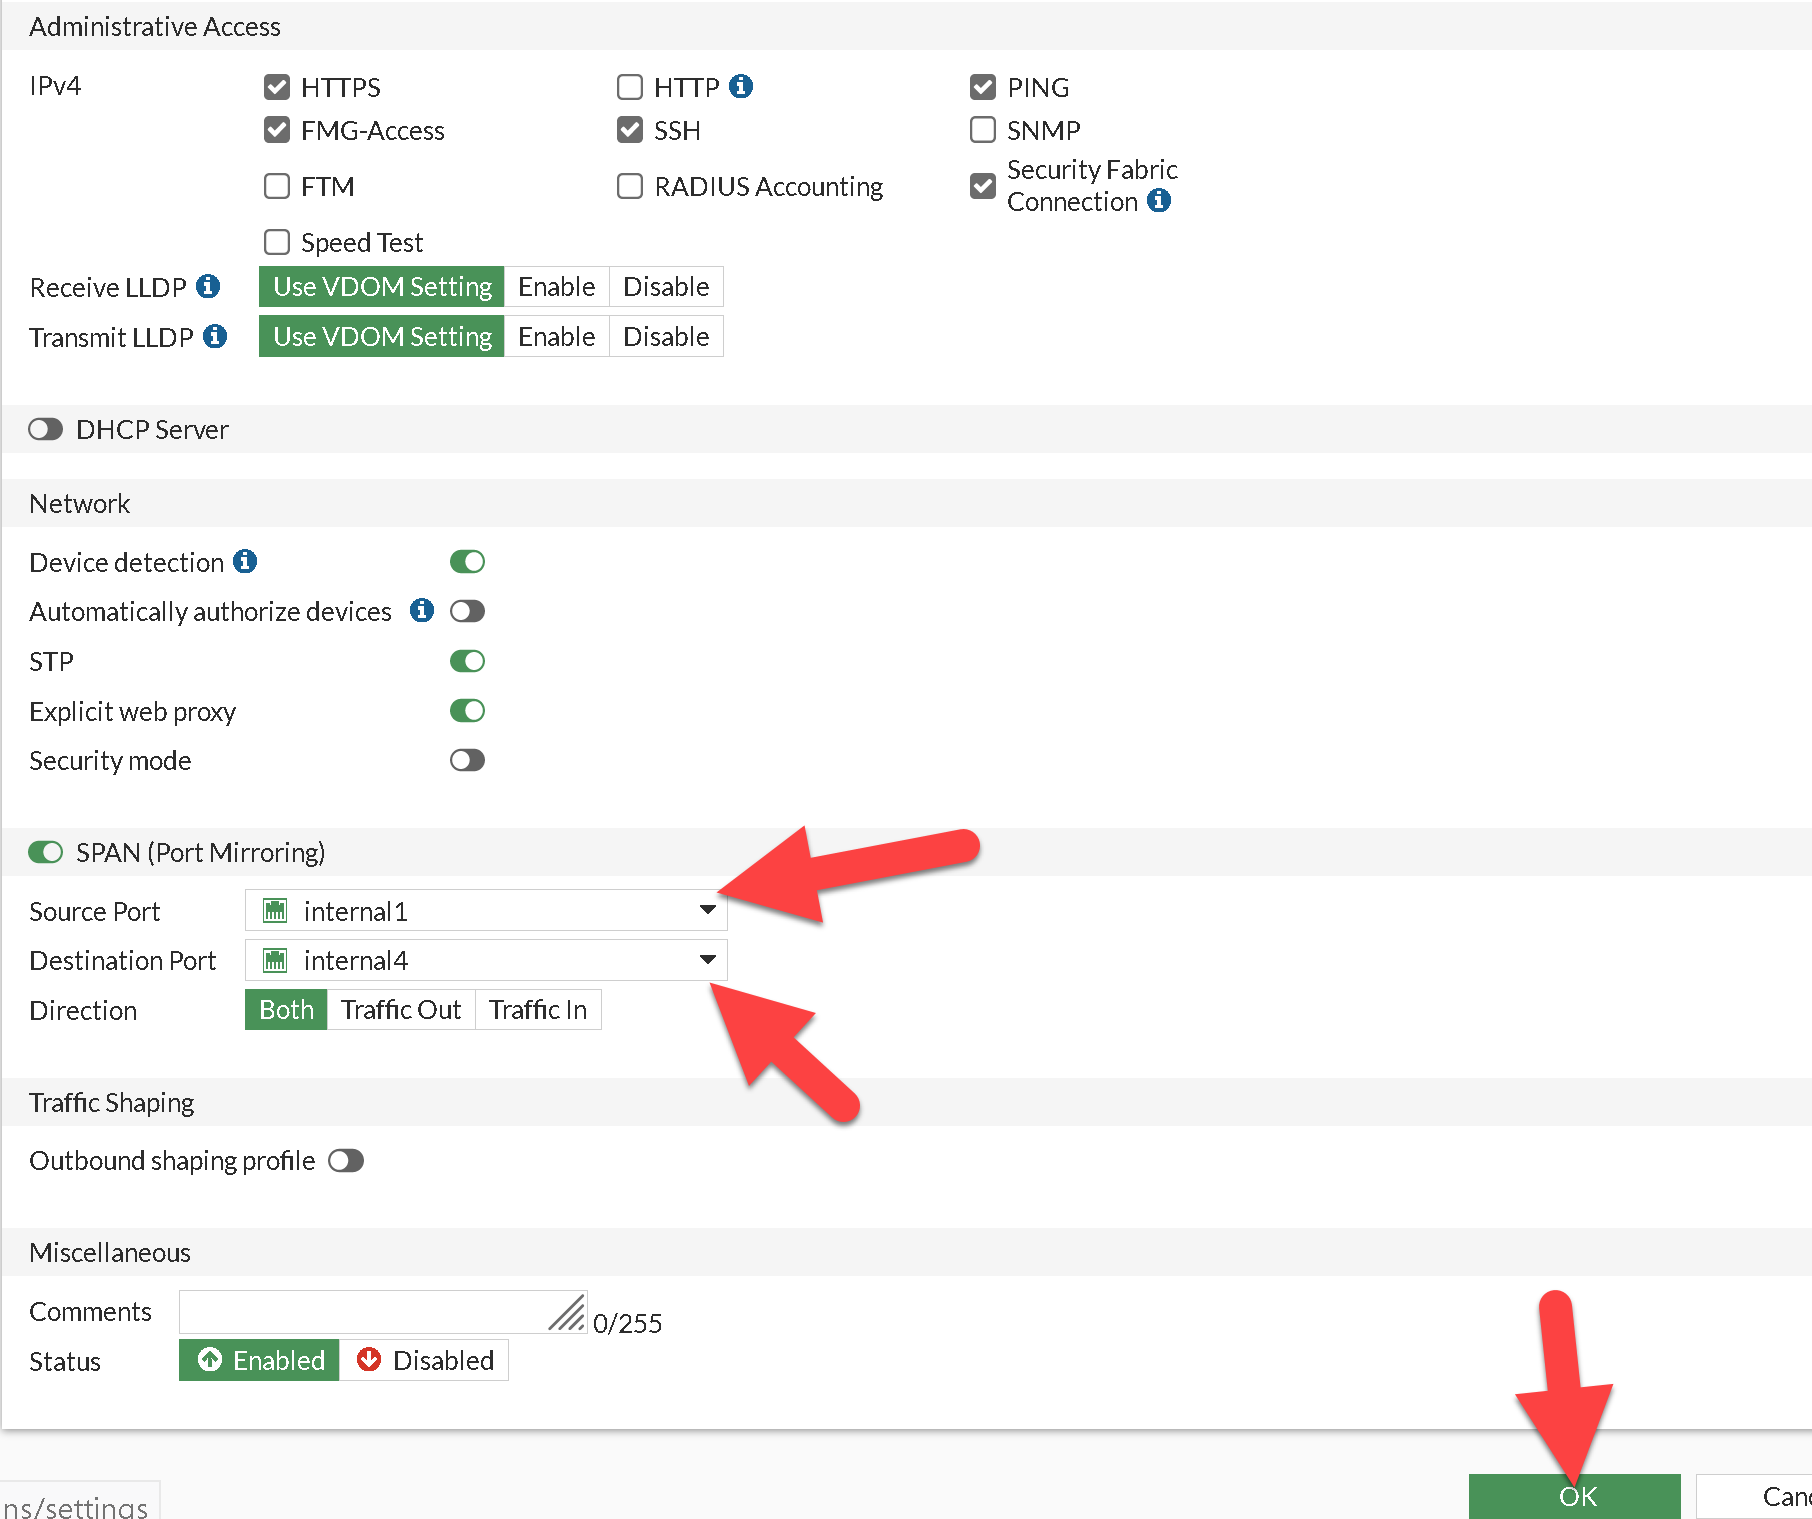Expand the Destination Port dropdown arrow
The width and height of the screenshot is (1812, 1519).
[x=707, y=960]
